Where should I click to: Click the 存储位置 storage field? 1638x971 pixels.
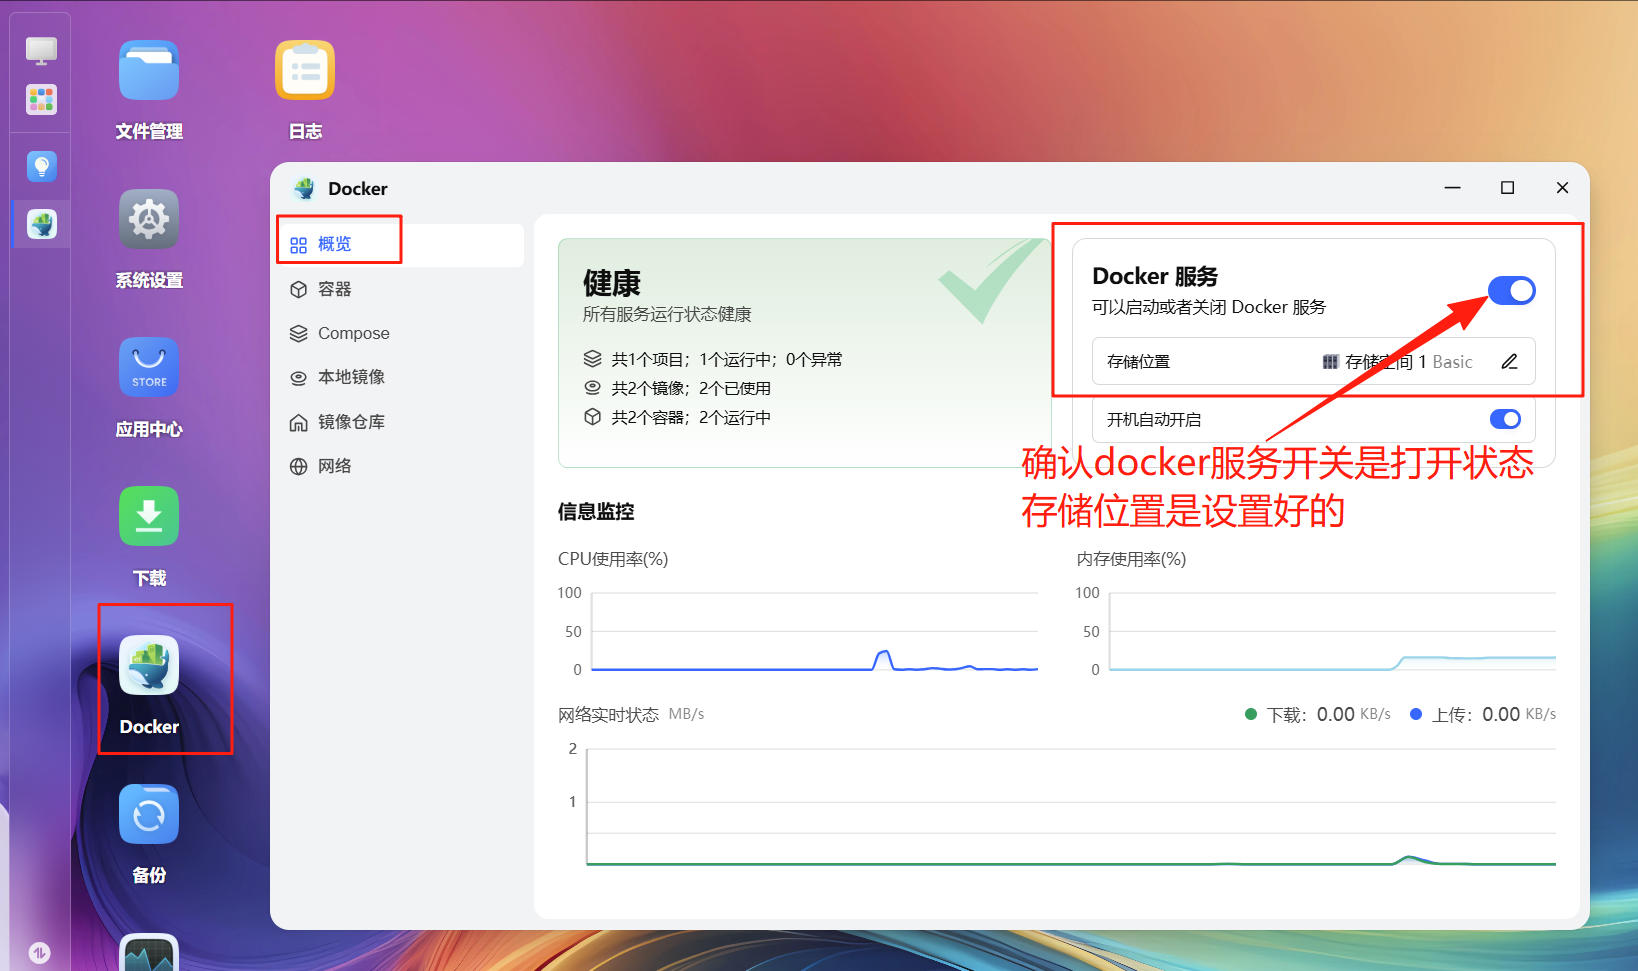click(x=1313, y=362)
